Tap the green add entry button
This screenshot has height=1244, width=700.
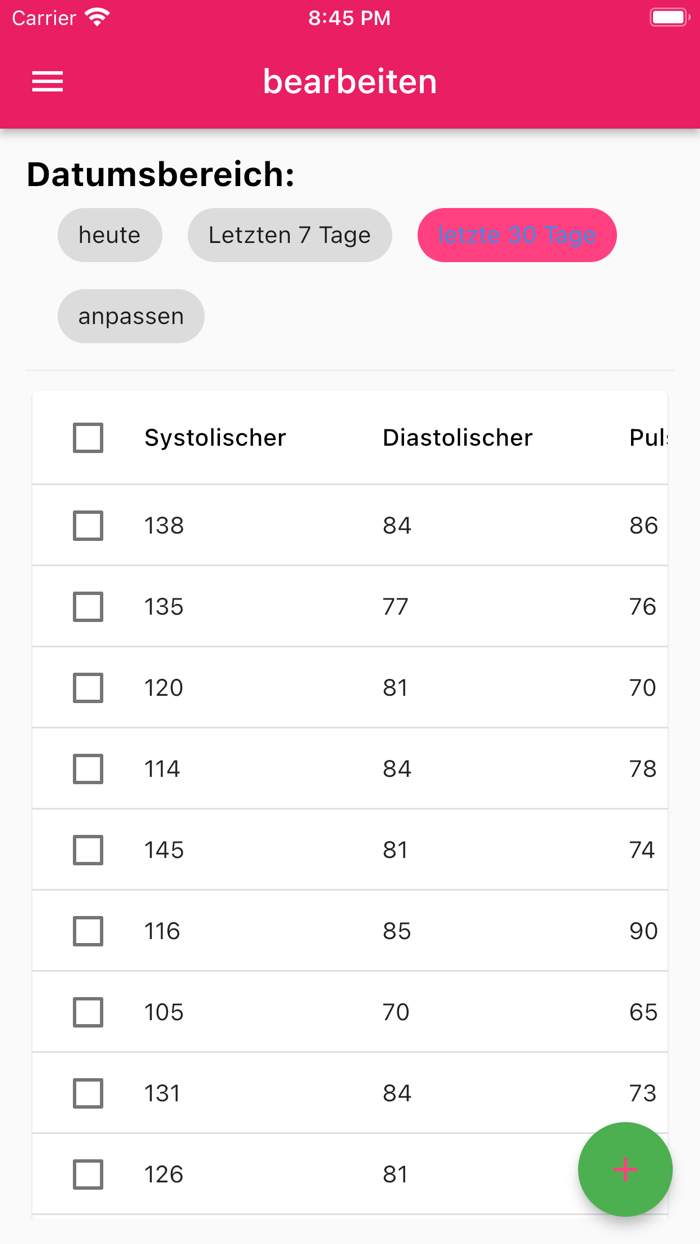[x=625, y=1169]
